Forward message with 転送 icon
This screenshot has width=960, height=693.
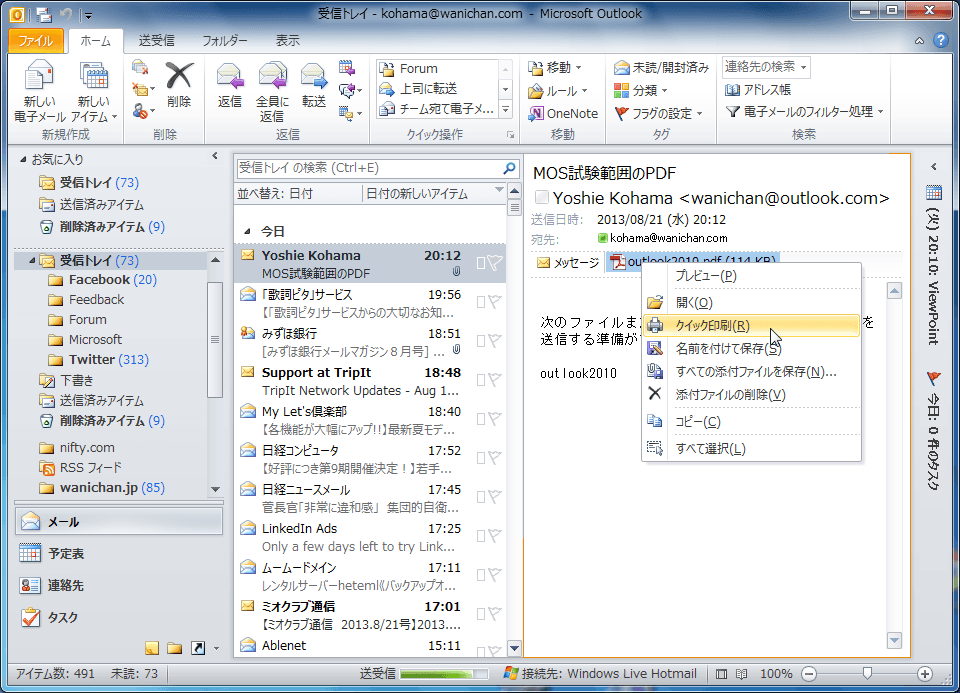click(313, 85)
